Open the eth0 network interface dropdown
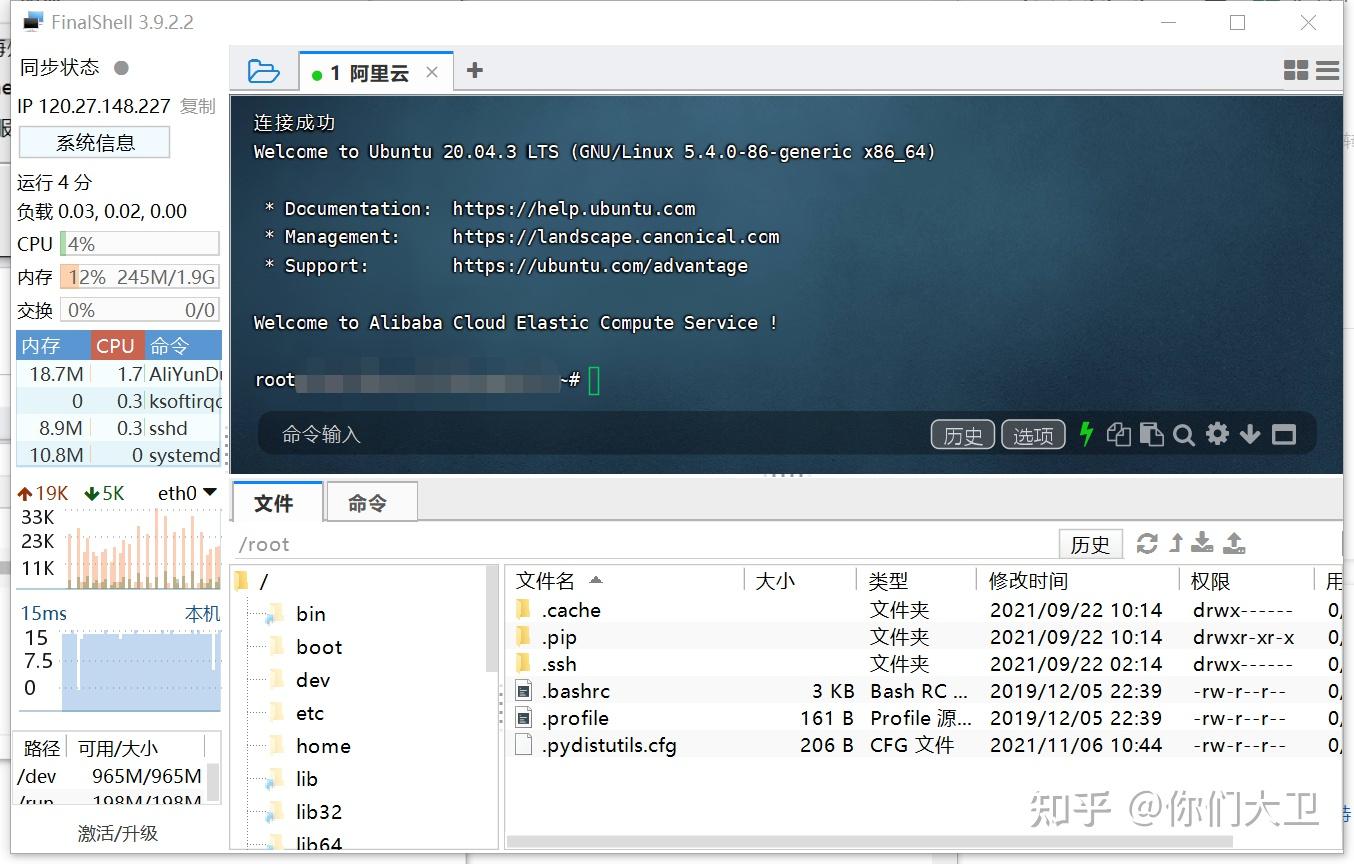1354x864 pixels. [x=188, y=493]
